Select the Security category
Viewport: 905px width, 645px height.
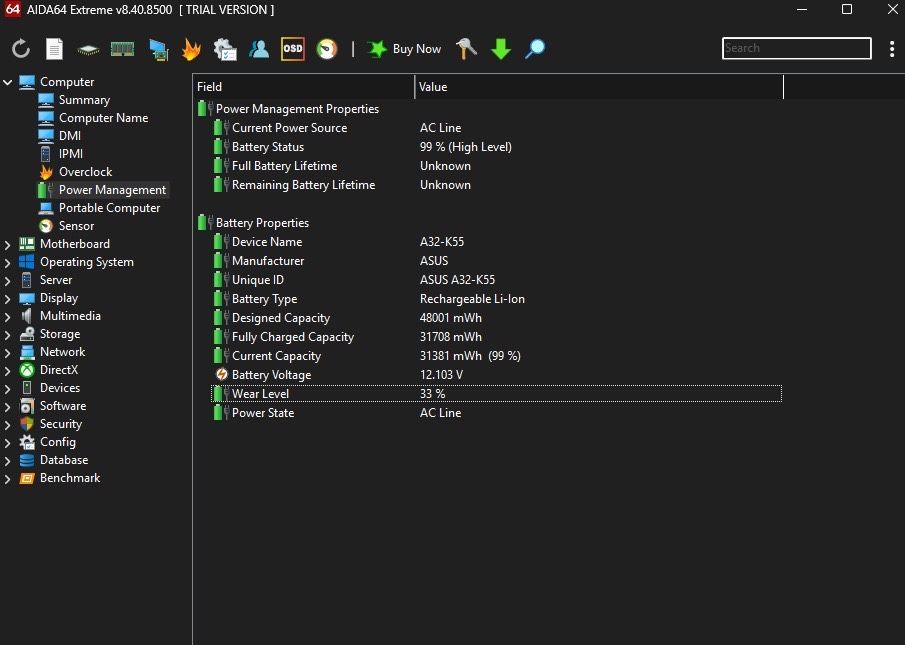coord(61,423)
